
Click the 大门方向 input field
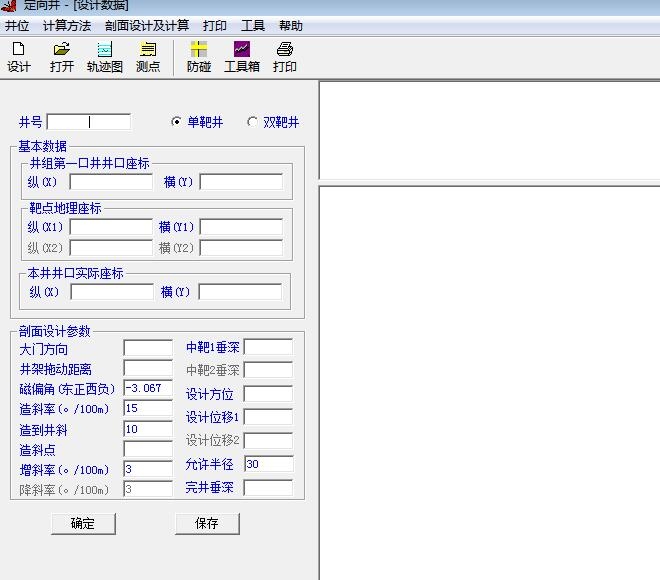(148, 348)
